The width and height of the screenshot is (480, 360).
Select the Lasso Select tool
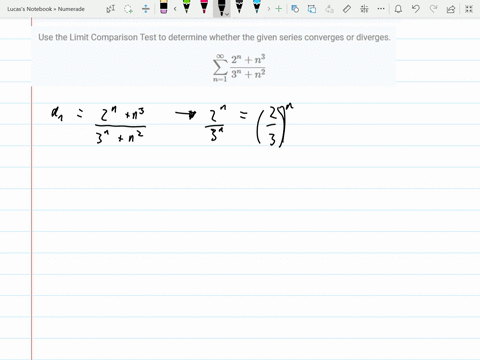[128, 9]
